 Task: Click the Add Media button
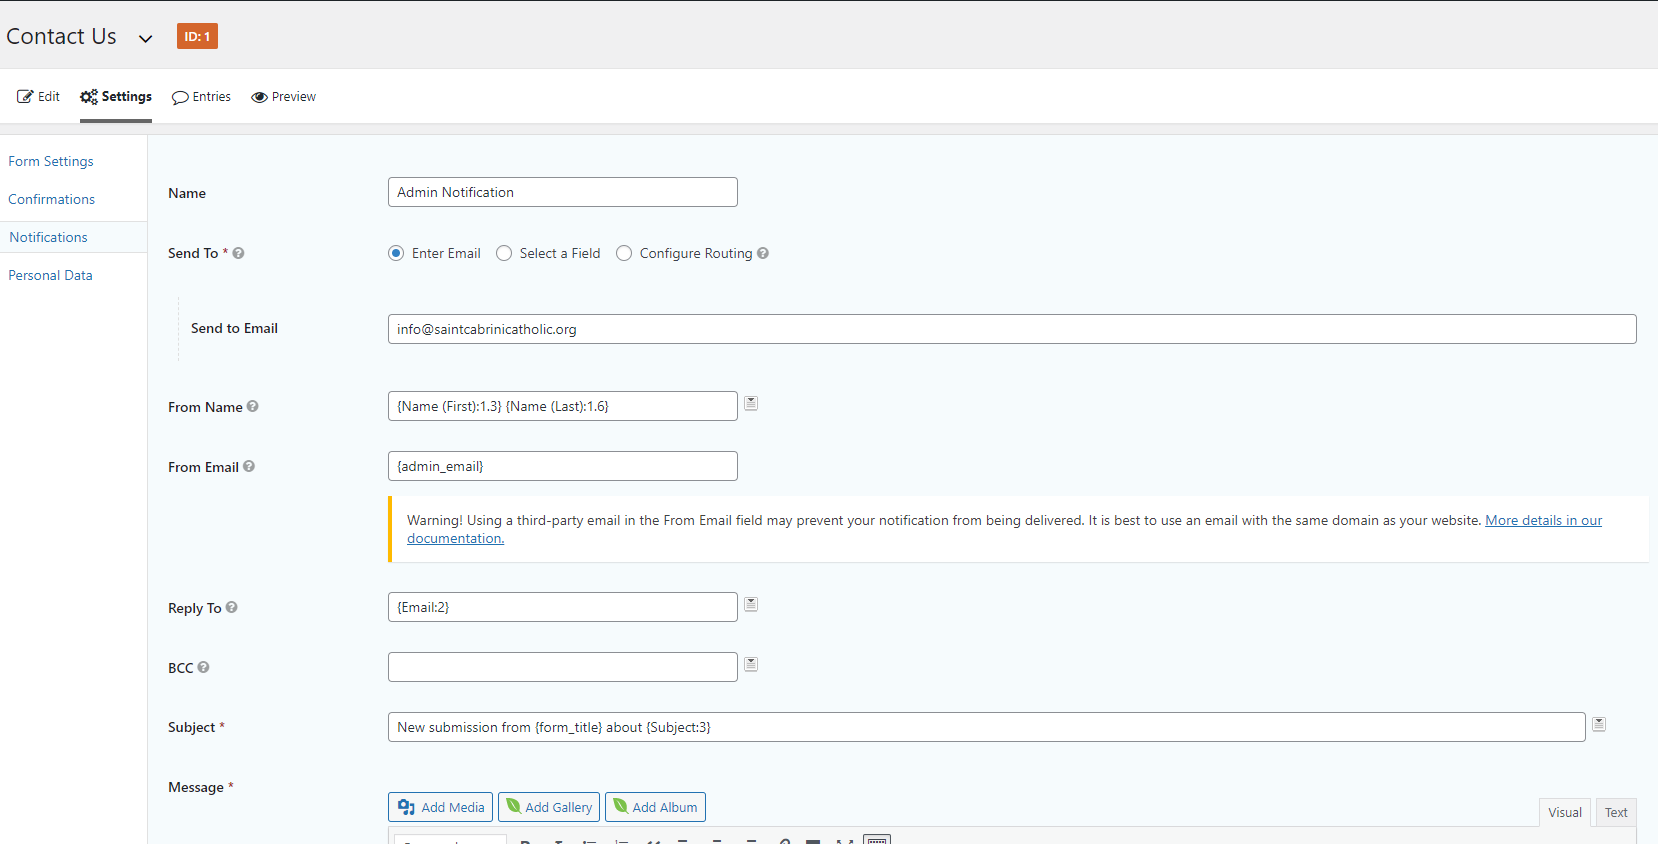[440, 807]
